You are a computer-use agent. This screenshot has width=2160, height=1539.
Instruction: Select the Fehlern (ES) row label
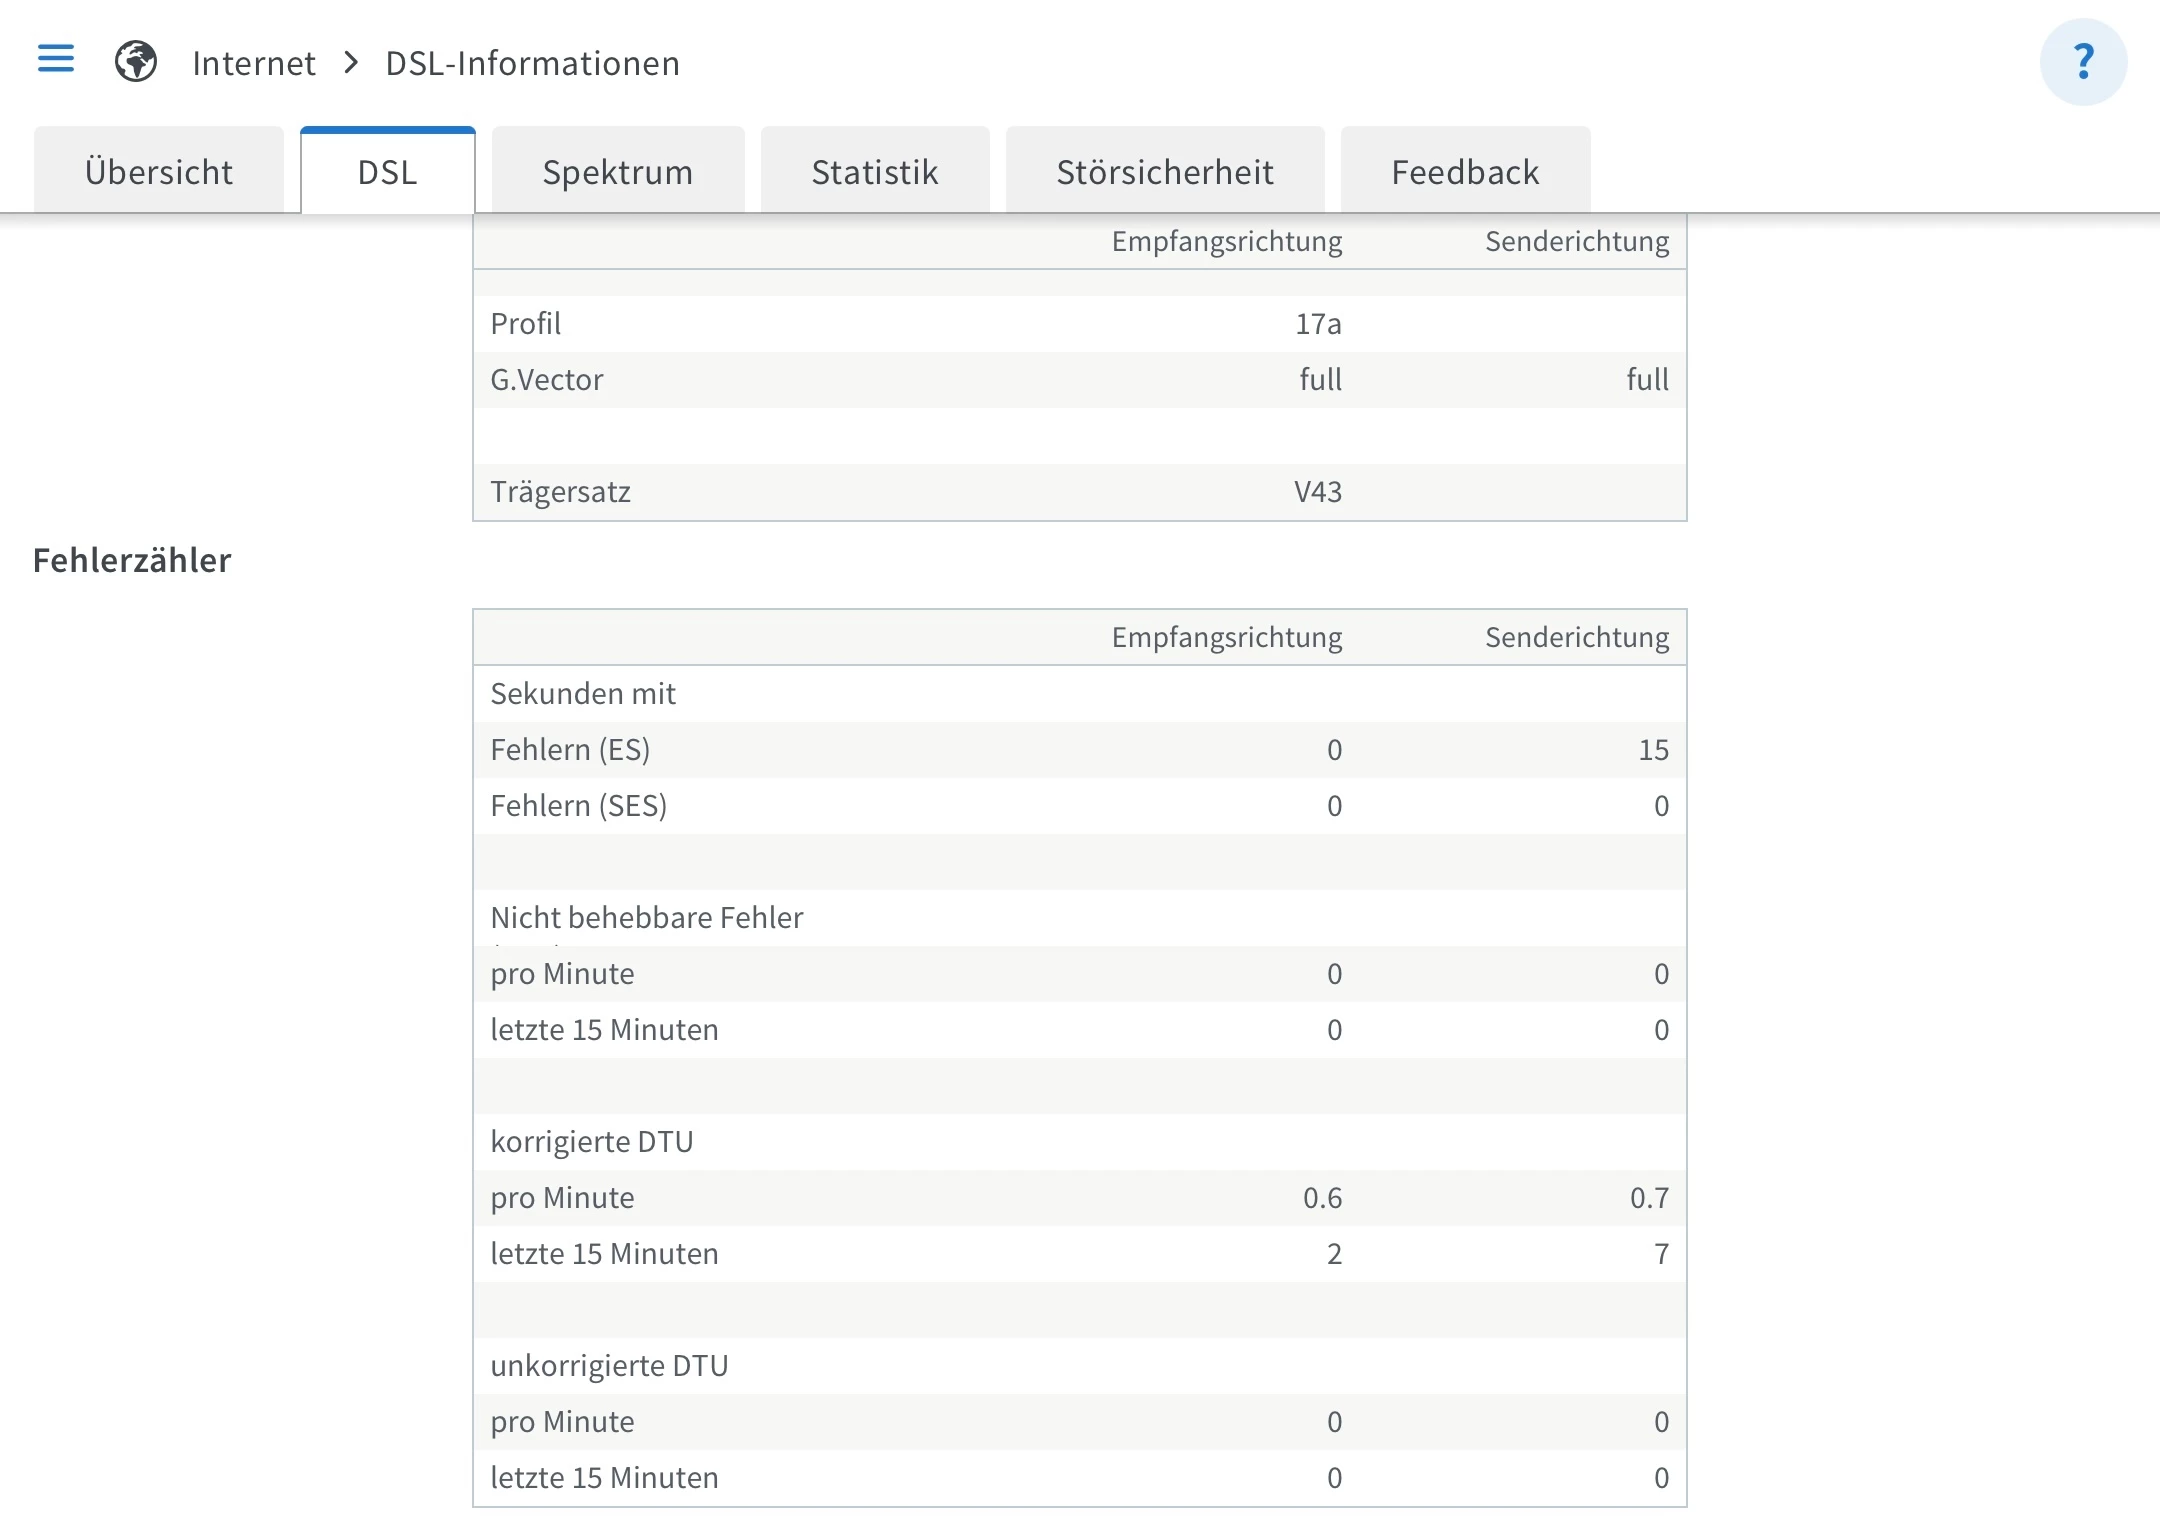click(x=570, y=749)
